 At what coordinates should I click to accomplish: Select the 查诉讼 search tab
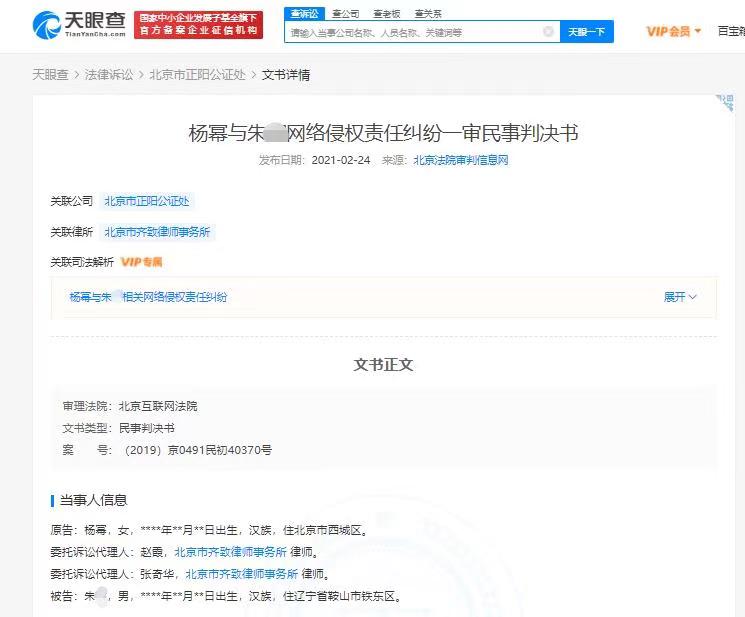click(304, 14)
